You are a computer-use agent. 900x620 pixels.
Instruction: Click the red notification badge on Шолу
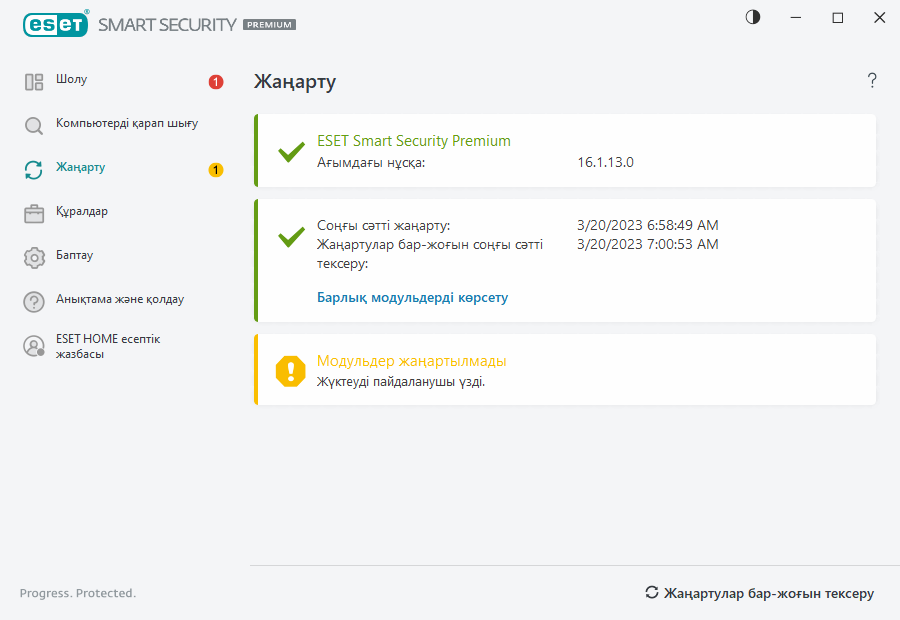(x=216, y=82)
